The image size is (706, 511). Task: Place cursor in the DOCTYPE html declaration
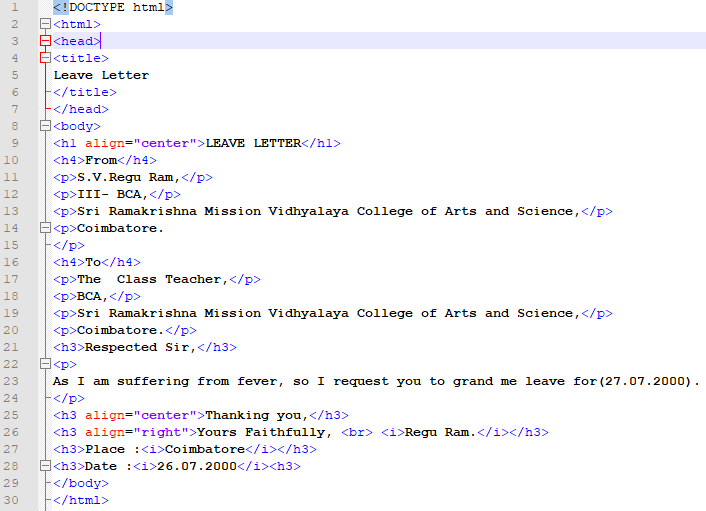(113, 7)
